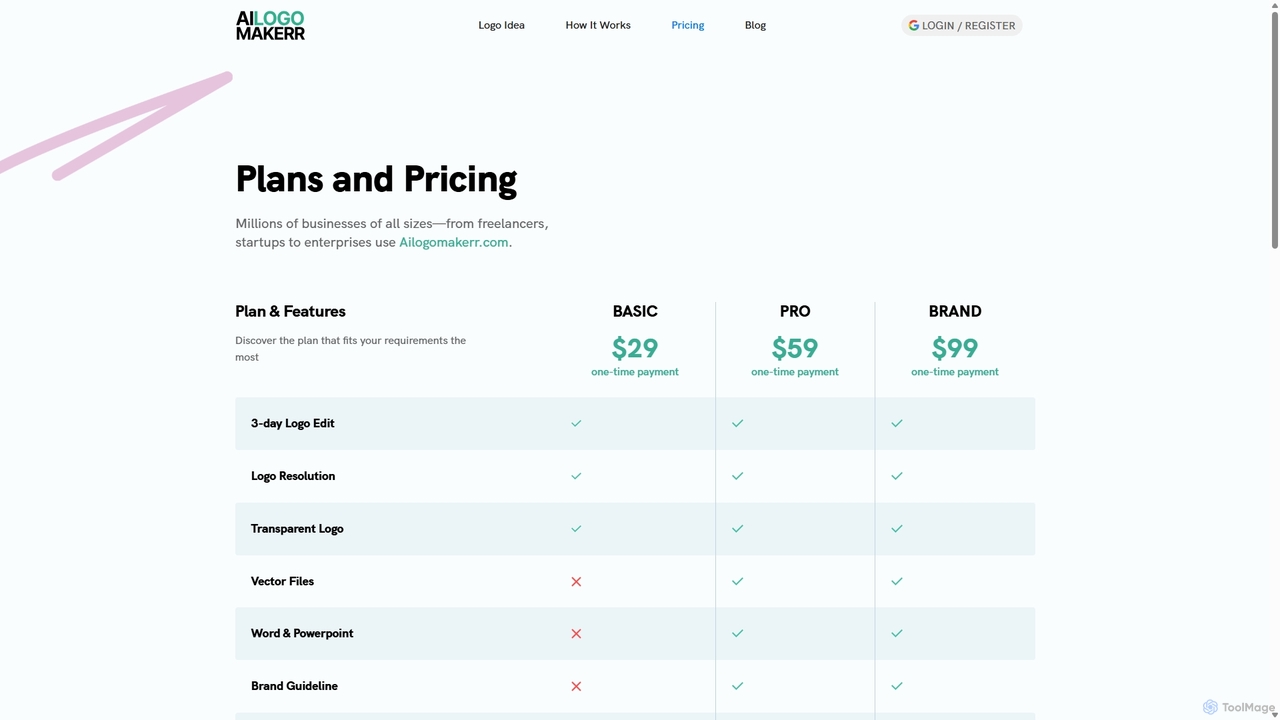Click the Brand Guideline row label
The width and height of the screenshot is (1280, 720).
pyautogui.click(x=294, y=686)
